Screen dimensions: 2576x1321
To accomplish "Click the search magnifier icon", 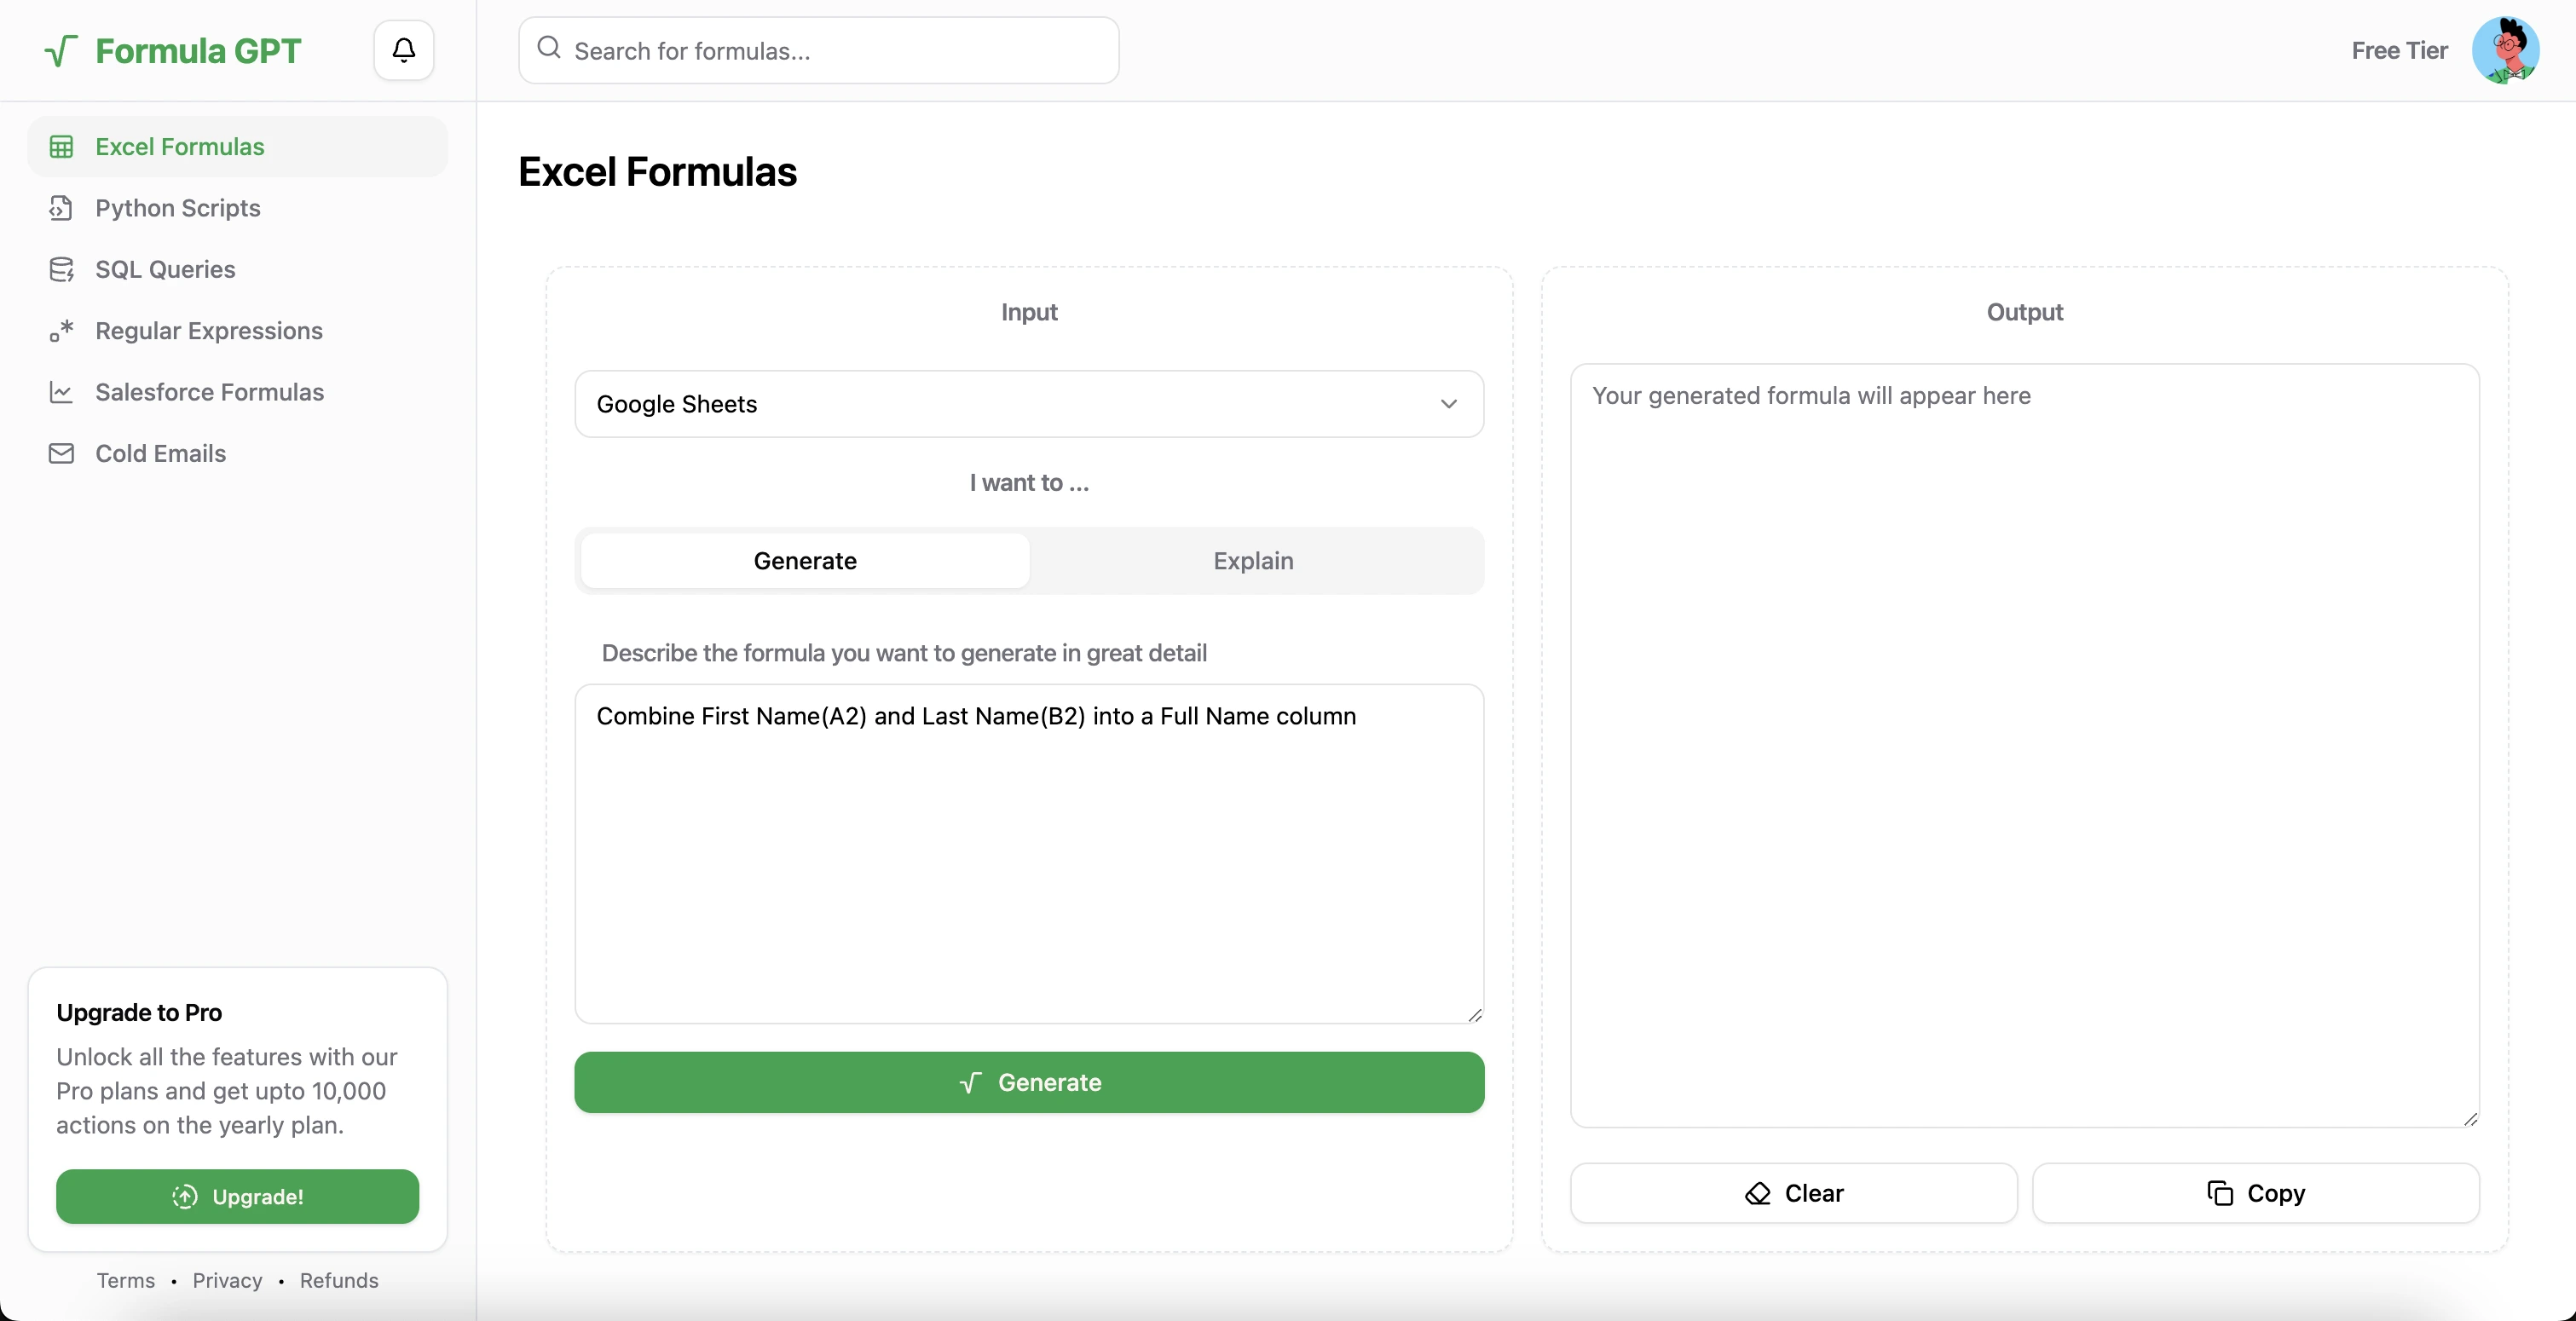I will [x=549, y=48].
